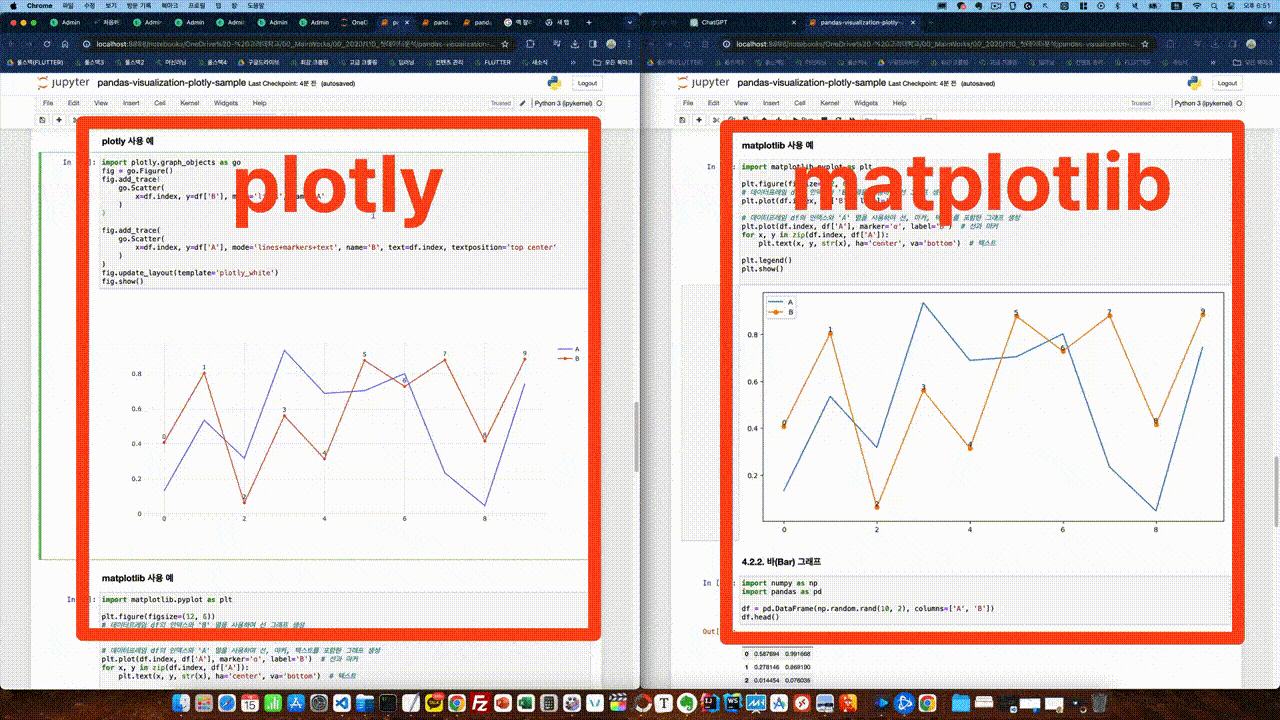The height and width of the screenshot is (720, 1280).
Task: Open the Widgets menu in right Jupyter notebook
Action: click(x=866, y=103)
